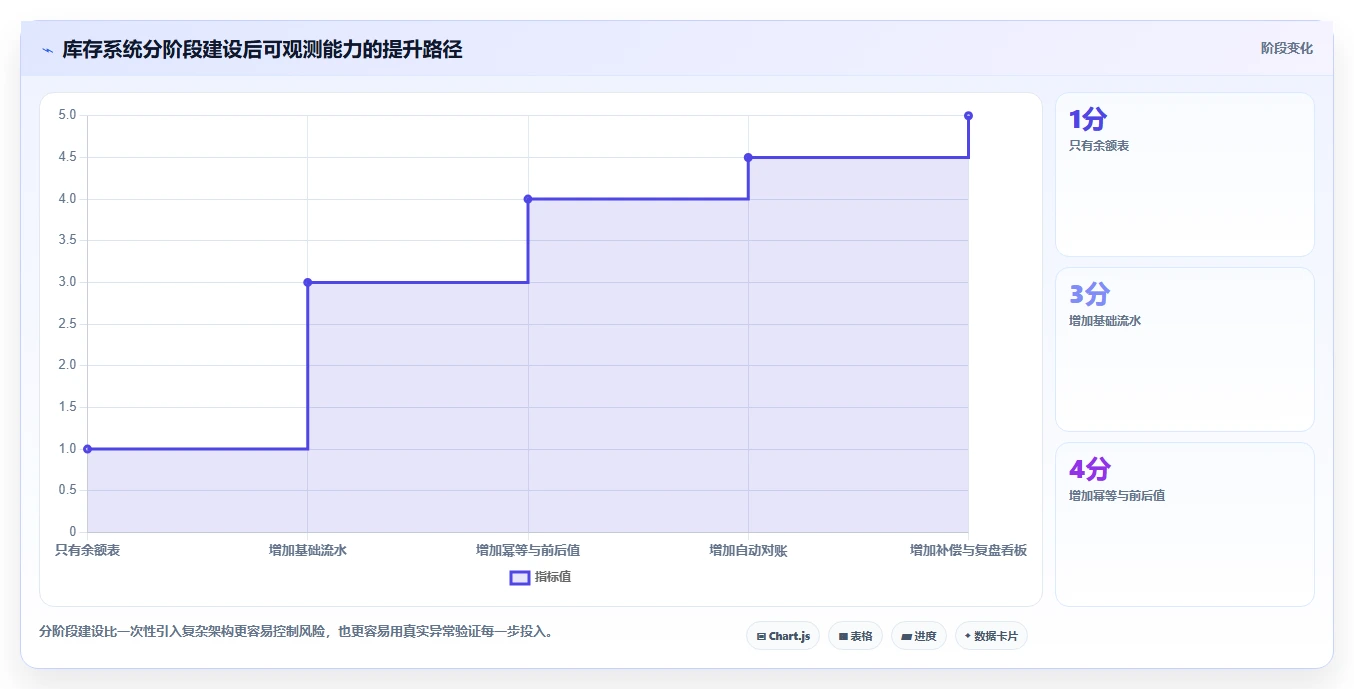Open the 3分 增加基础流水 card
The height and width of the screenshot is (689, 1354).
point(1185,350)
